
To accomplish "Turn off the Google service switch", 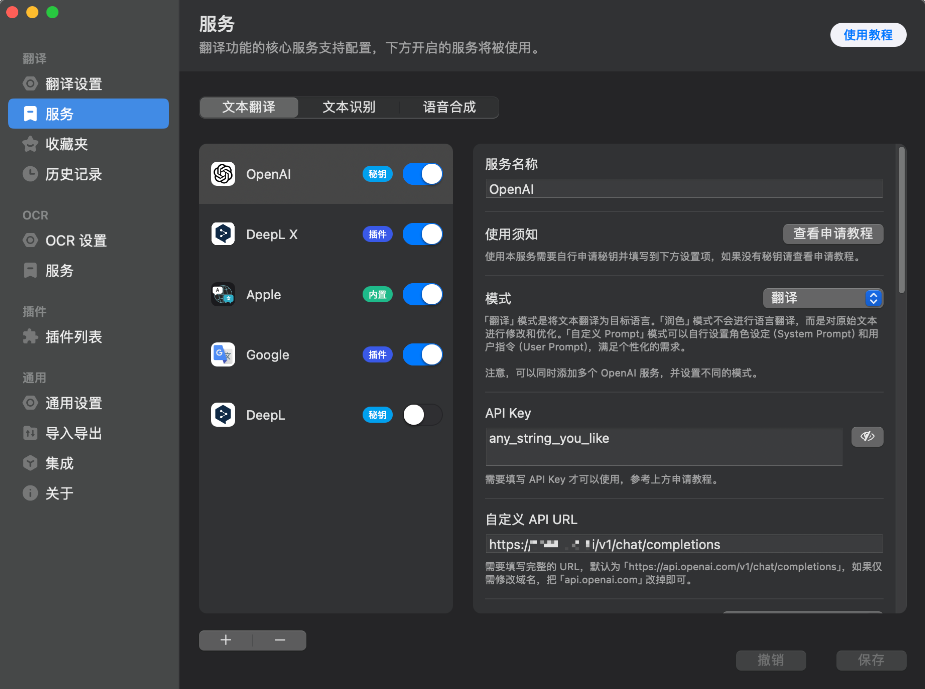I will point(423,355).
